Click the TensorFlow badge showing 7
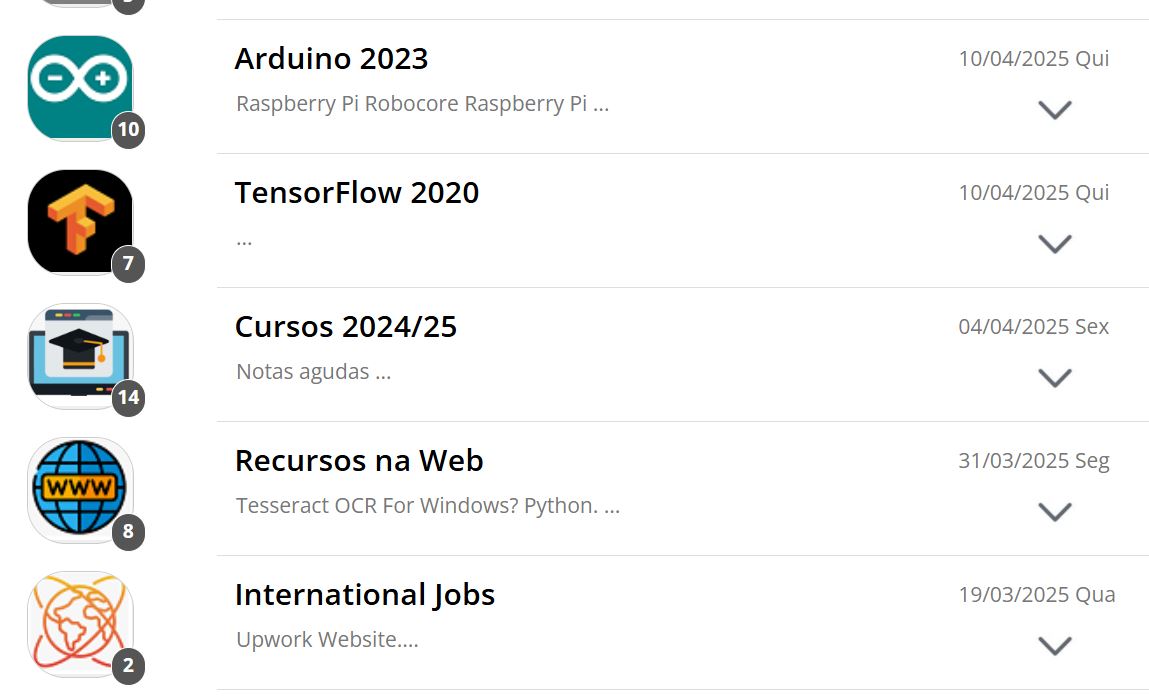Viewport: 1149px width, 697px height. [128, 264]
